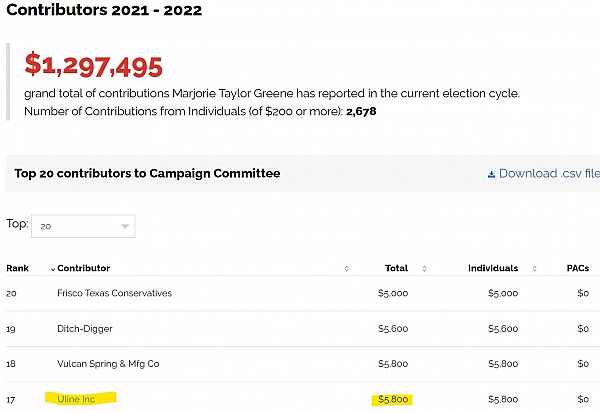
Task: Click sort icon left of PACs header
Action: point(535,269)
